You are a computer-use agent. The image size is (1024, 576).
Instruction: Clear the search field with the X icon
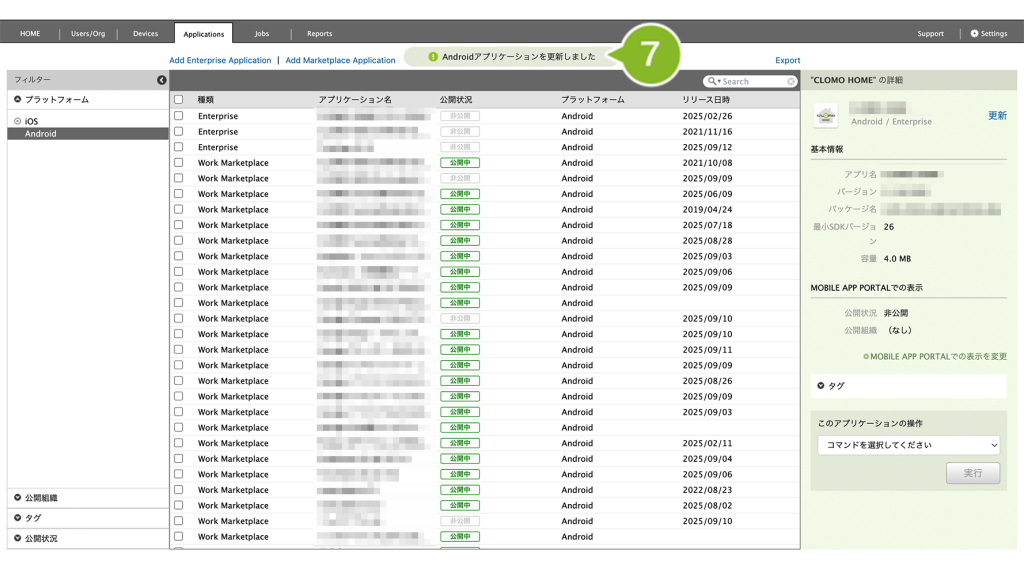pos(791,82)
